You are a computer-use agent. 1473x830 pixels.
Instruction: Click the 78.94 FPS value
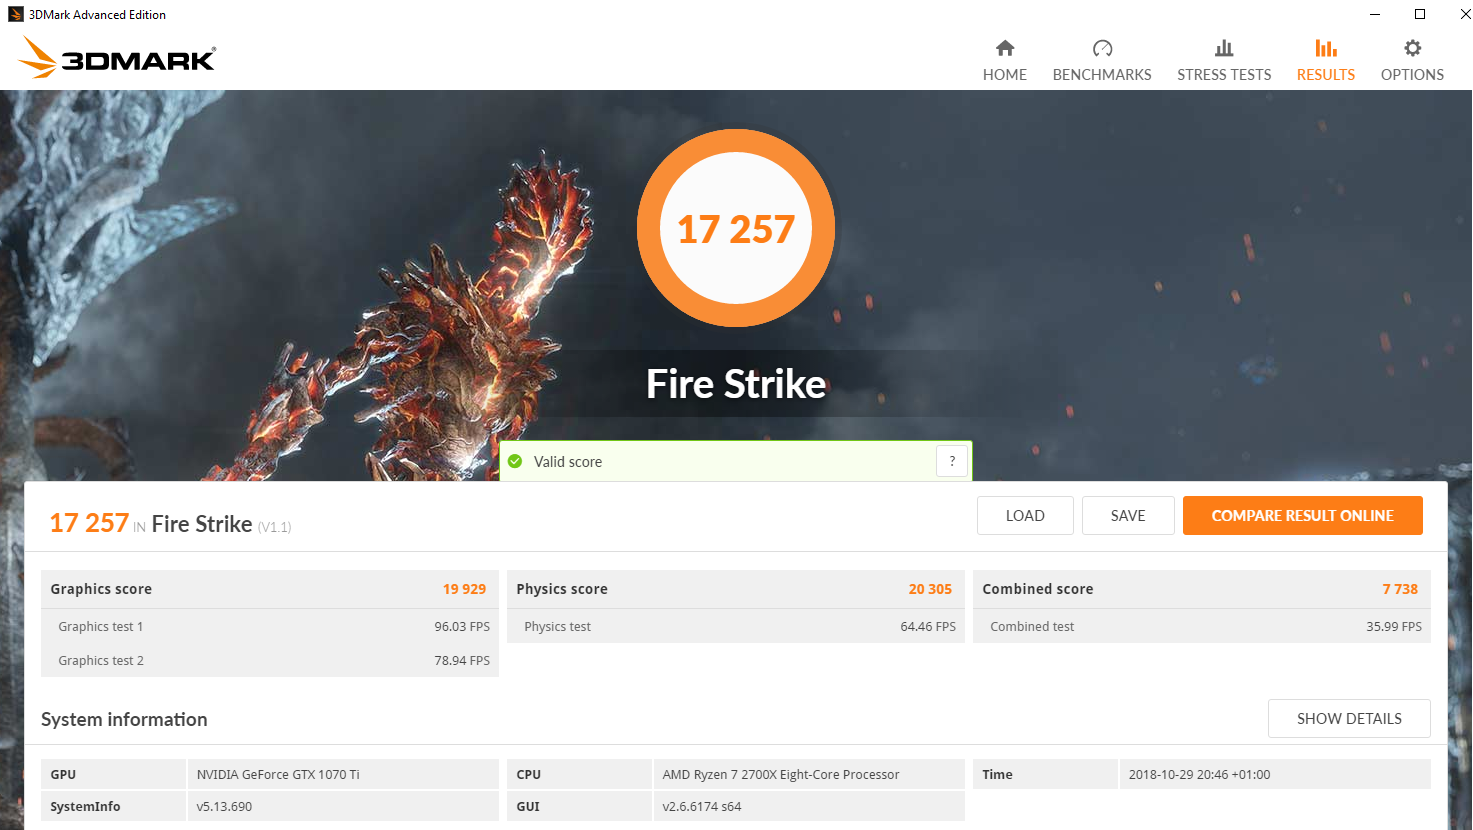click(x=462, y=661)
